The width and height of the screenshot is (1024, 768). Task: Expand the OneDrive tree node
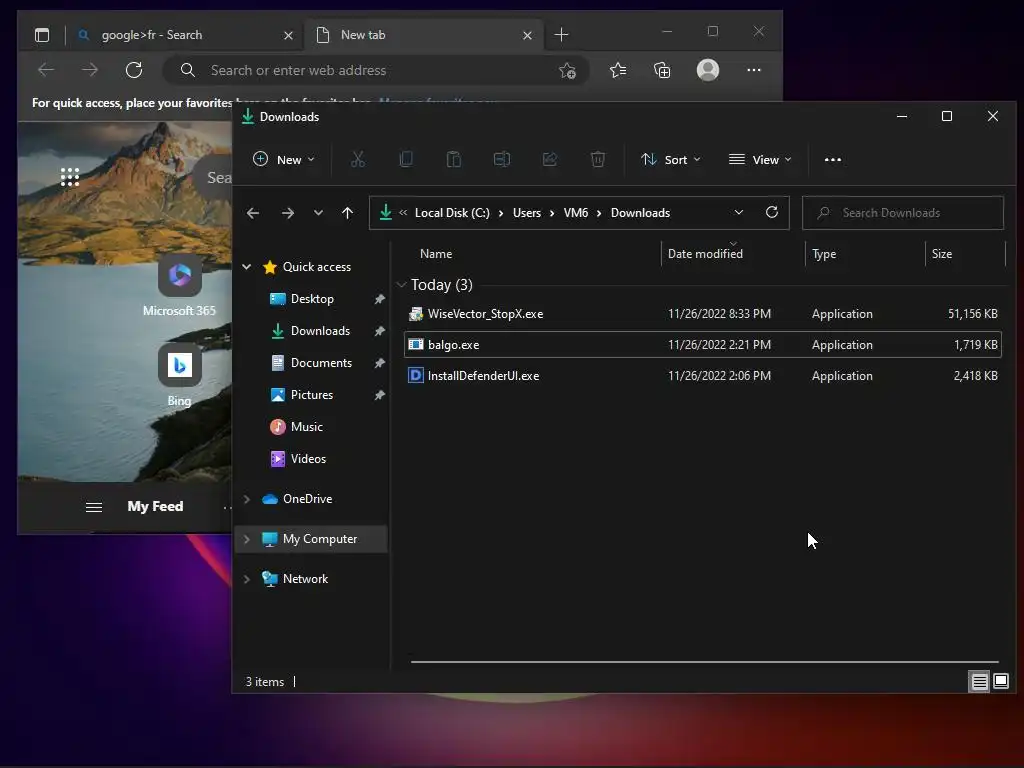tap(247, 499)
